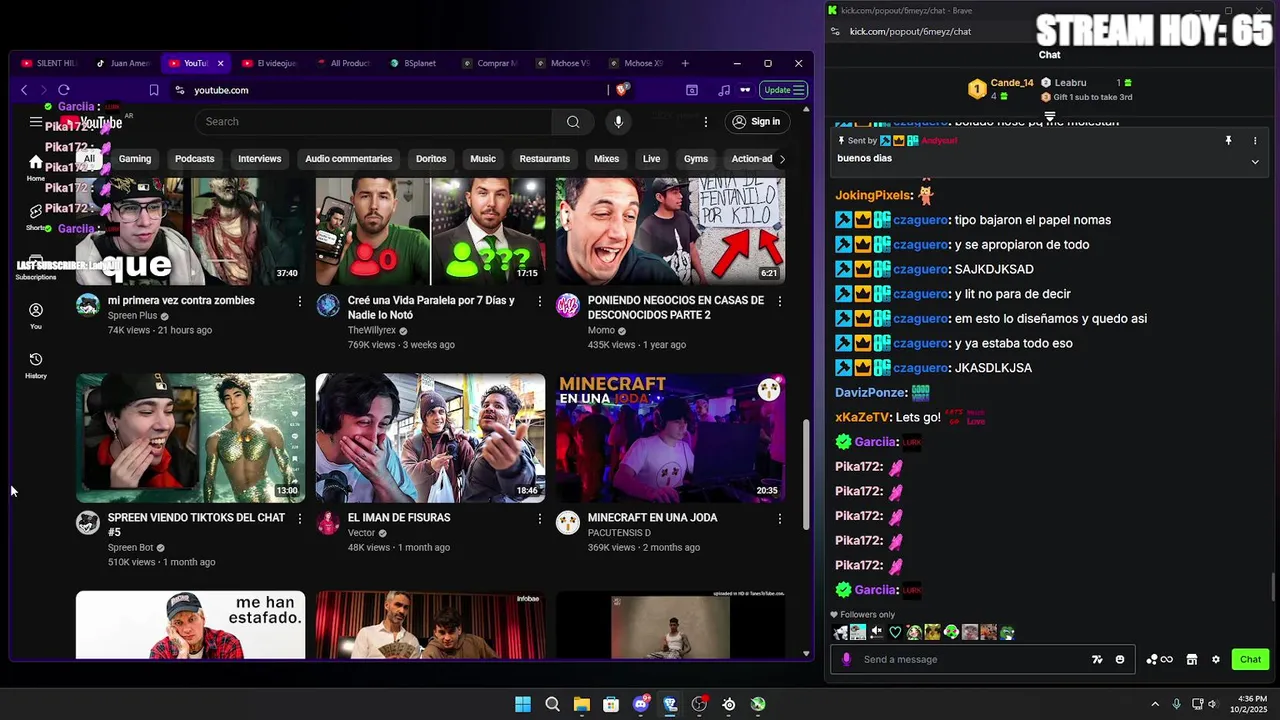This screenshot has height=720, width=1280.
Task: Click the YouTube Sign in button
Action: (x=755, y=122)
